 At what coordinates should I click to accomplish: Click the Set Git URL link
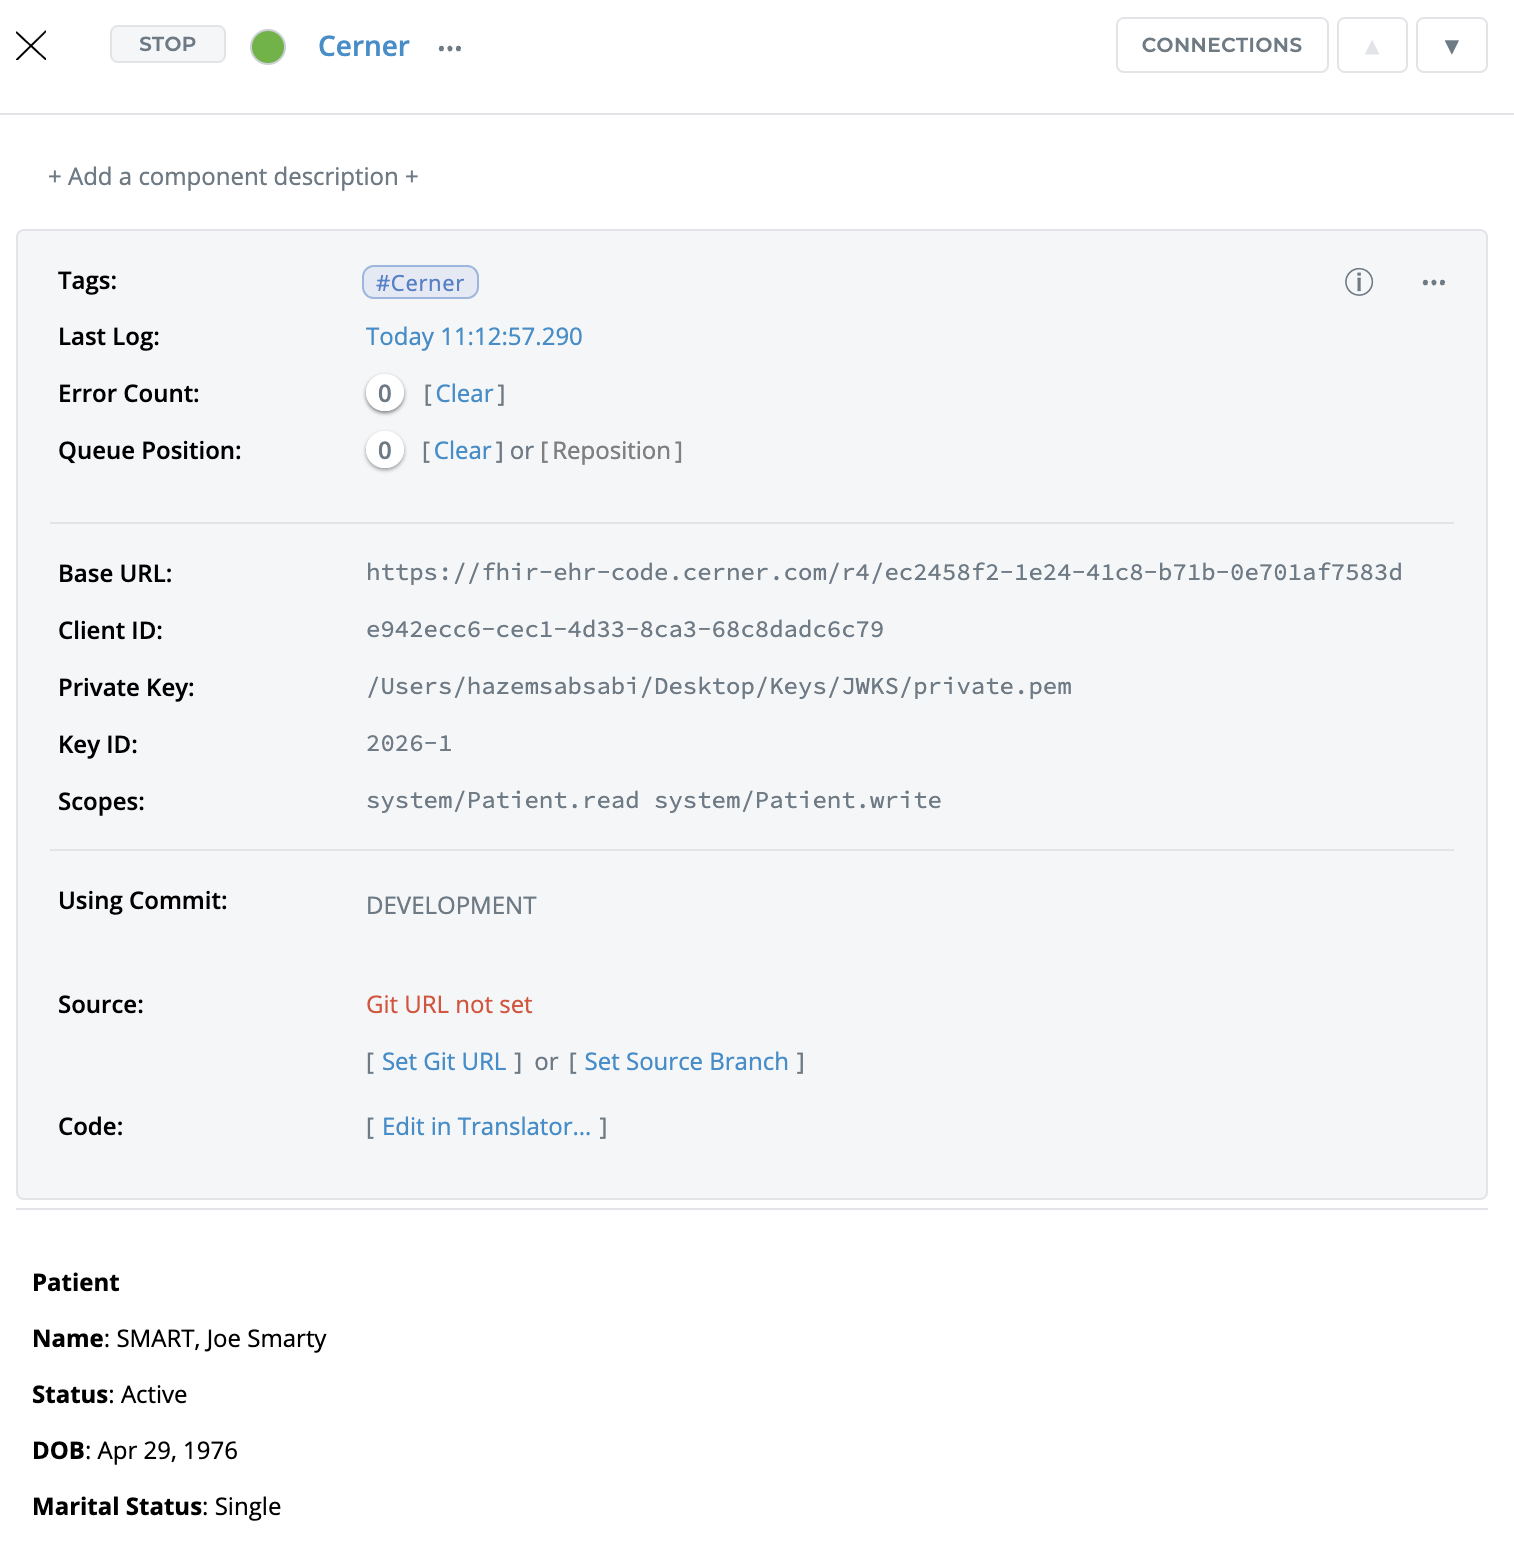tap(444, 1062)
